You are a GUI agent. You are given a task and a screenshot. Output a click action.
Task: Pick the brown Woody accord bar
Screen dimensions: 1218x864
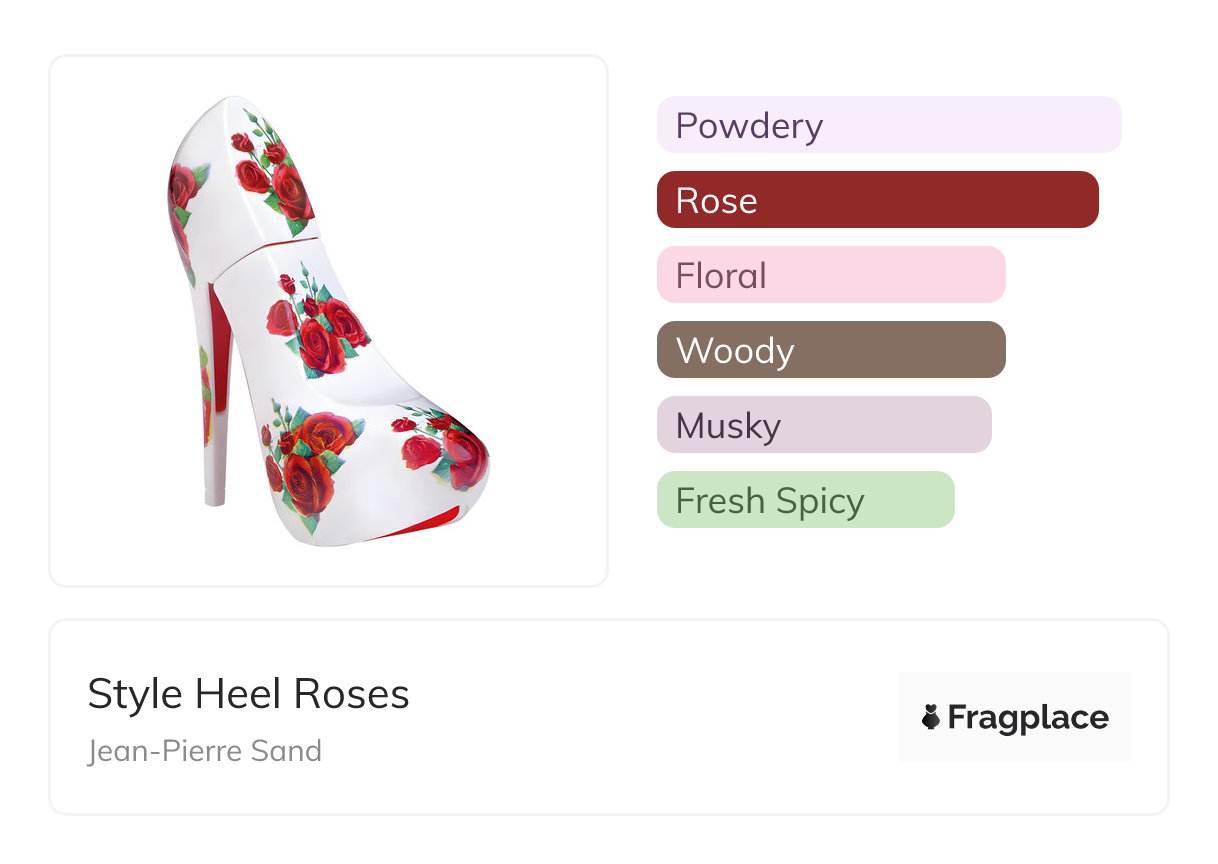pos(830,350)
